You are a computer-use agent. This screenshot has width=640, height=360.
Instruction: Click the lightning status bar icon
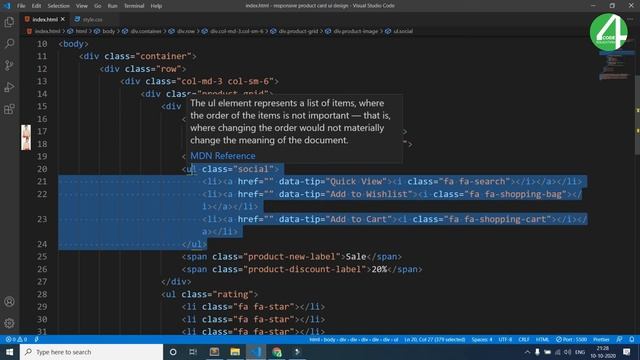tap(36, 339)
